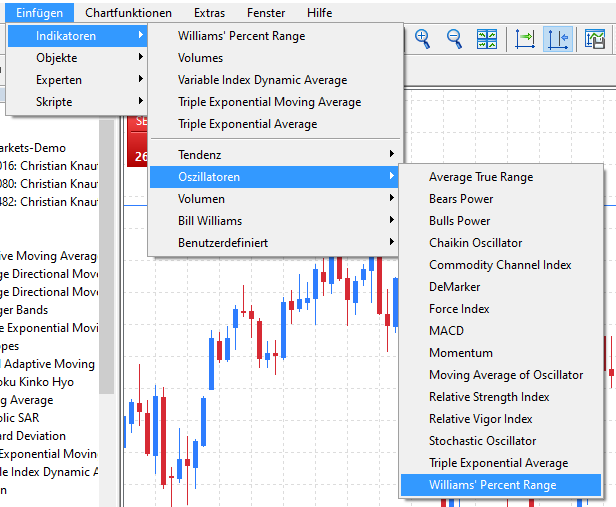Screen dimensions: 616x507
Task: Select Stochastic Oscillator
Action: point(501,441)
